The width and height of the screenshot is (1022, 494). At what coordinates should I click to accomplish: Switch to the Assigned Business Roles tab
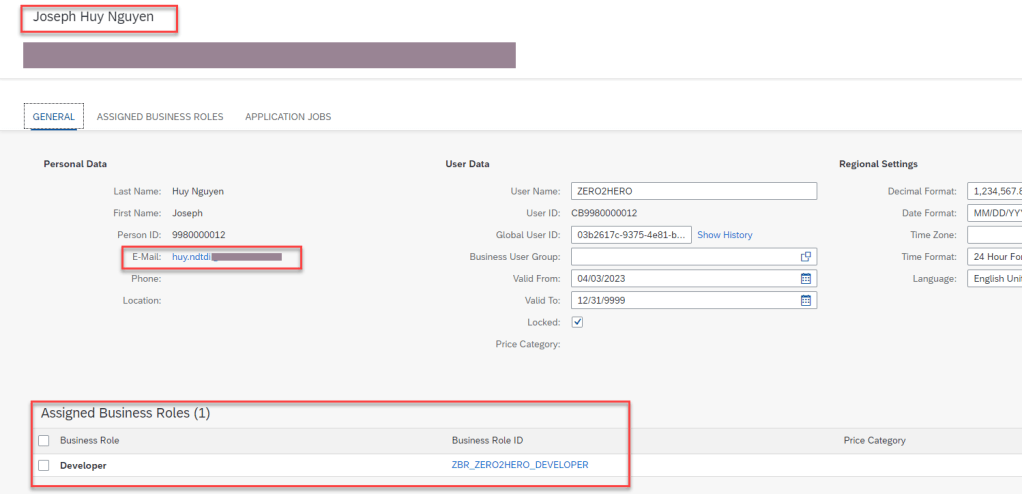[160, 117]
